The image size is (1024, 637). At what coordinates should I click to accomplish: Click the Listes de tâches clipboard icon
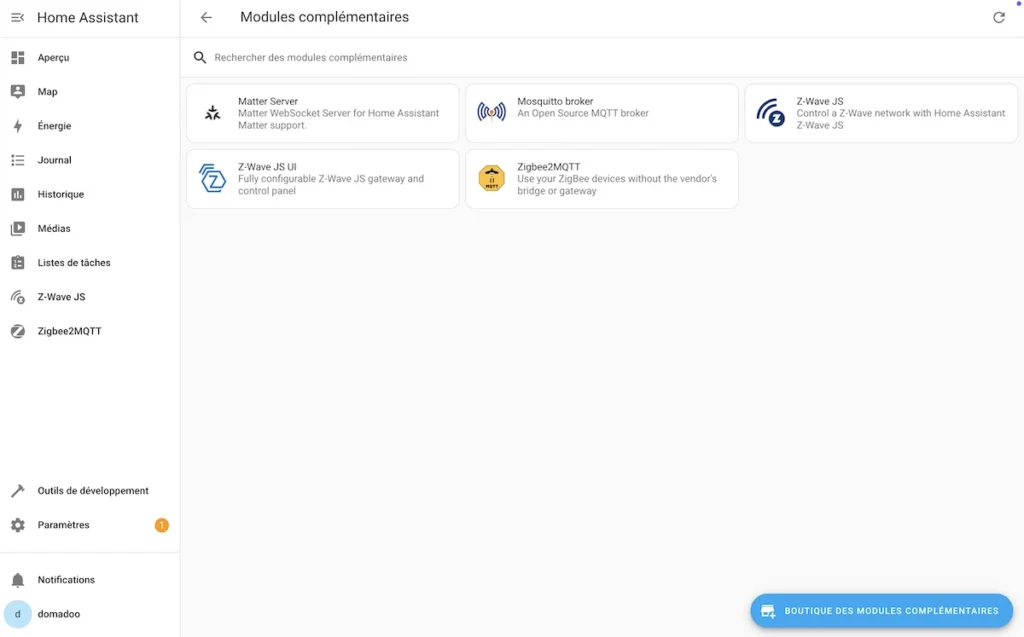point(18,263)
